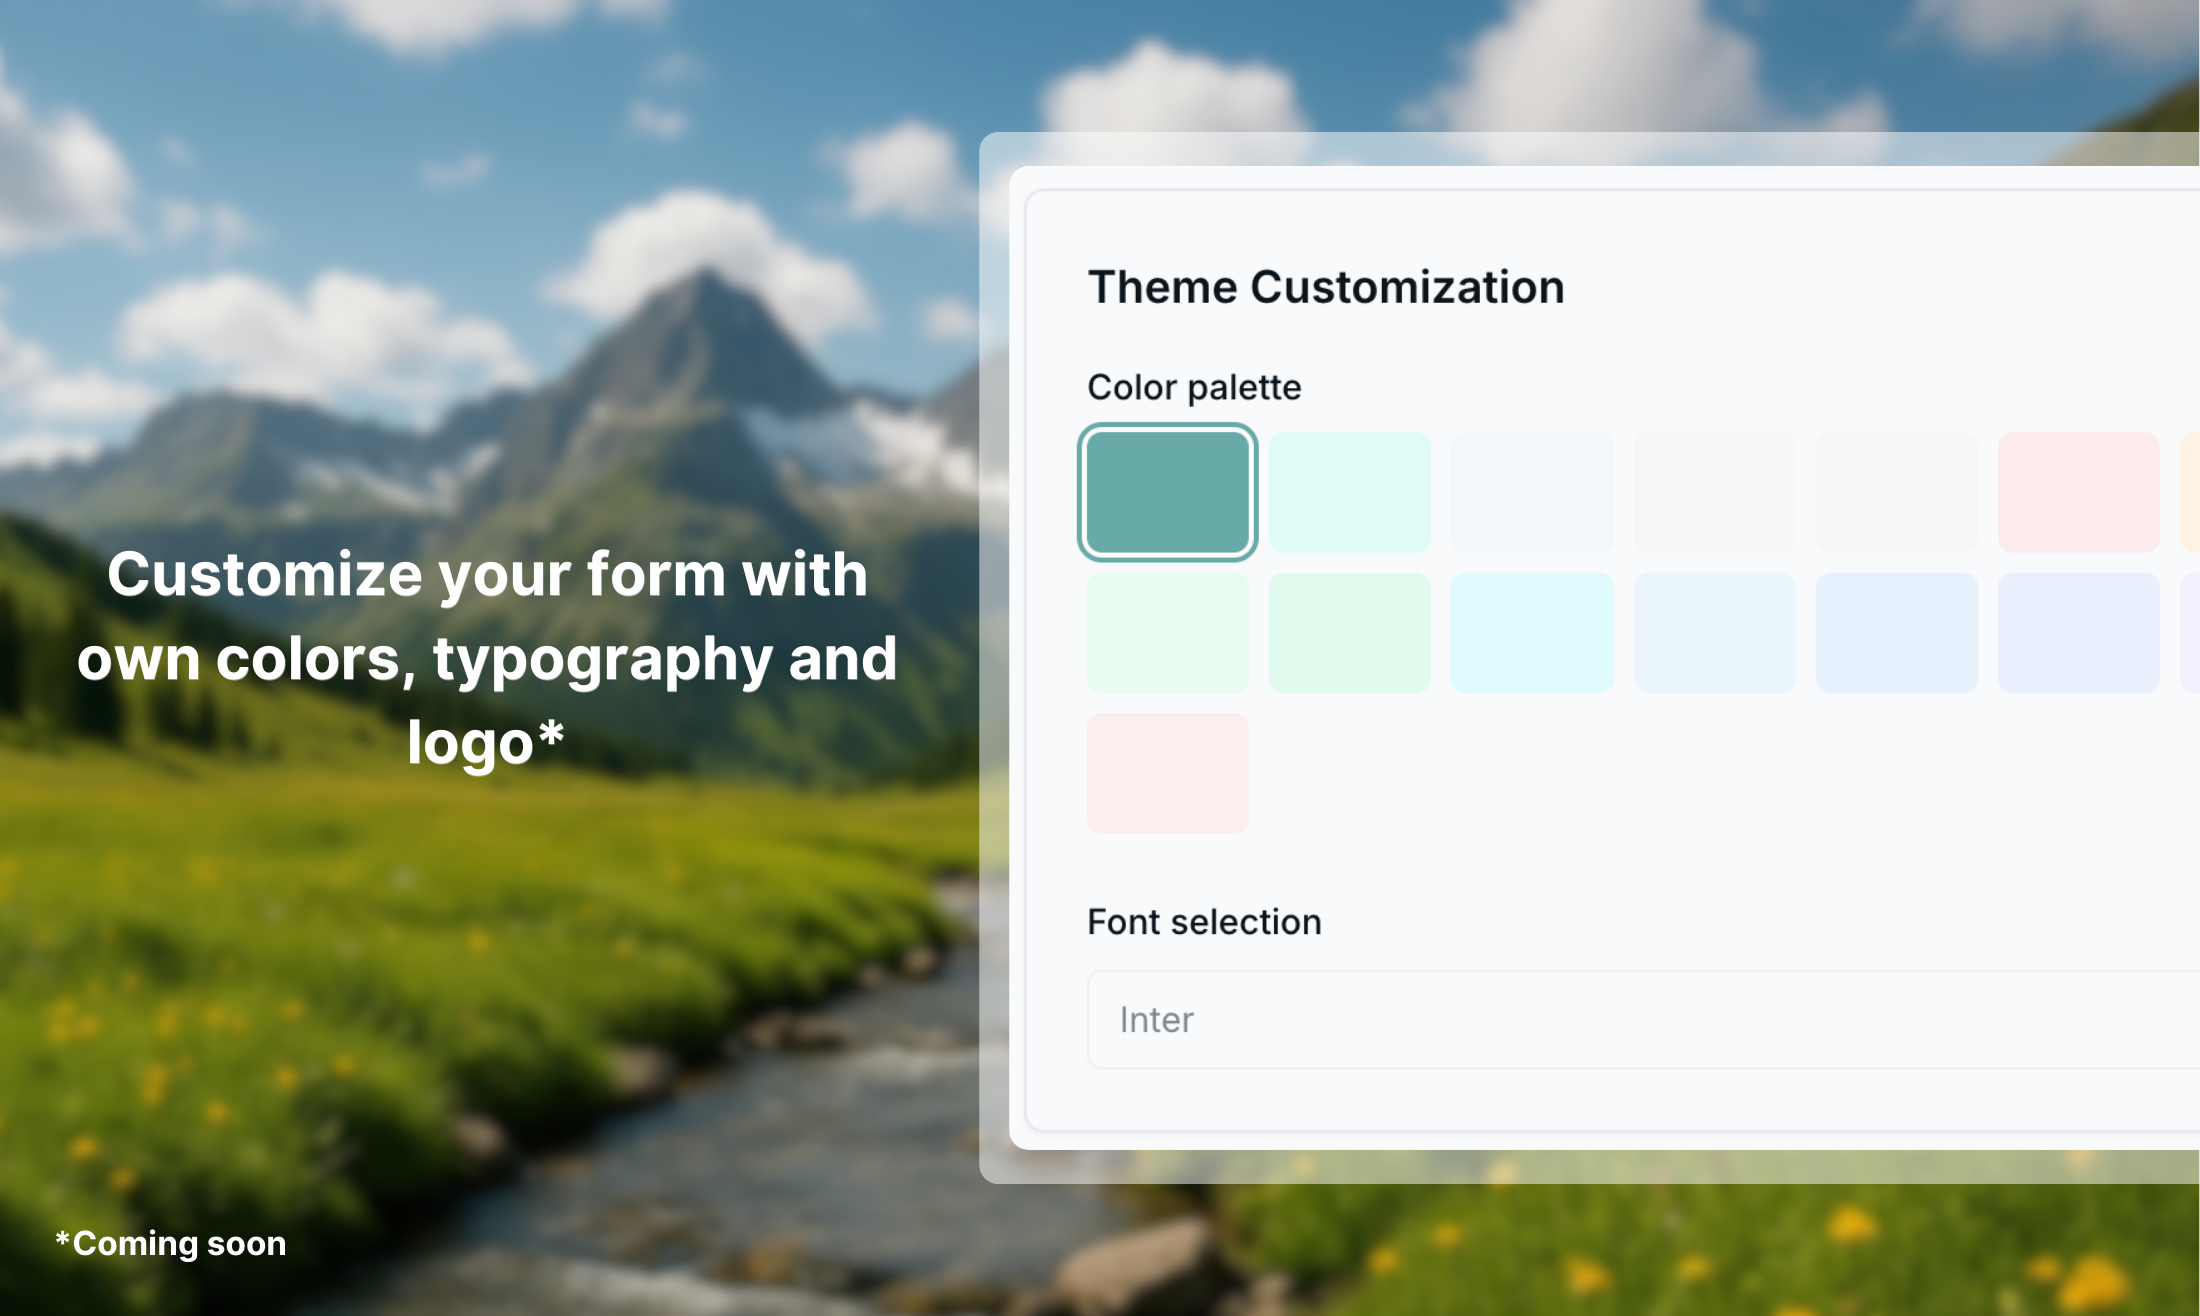Image resolution: width=2200 pixels, height=1316 pixels.
Task: Select the periwinkle blue swatch
Action: click(1896, 632)
